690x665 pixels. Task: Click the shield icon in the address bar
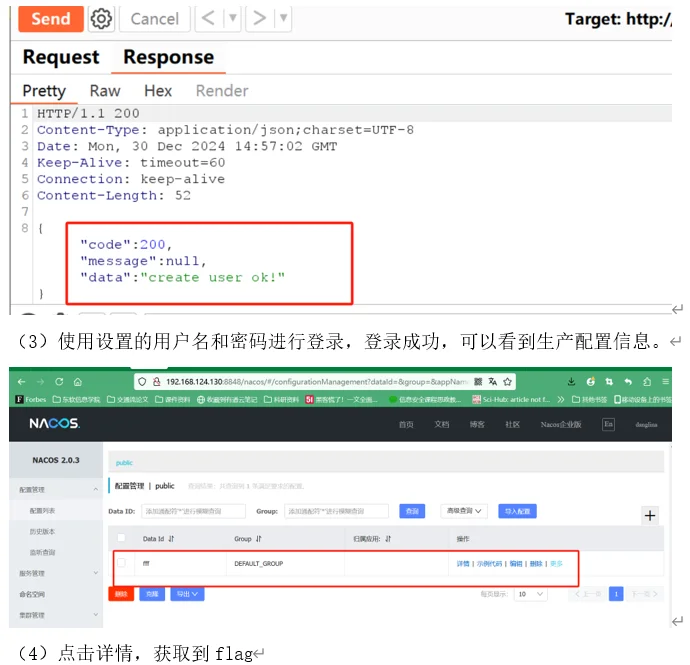[142, 382]
